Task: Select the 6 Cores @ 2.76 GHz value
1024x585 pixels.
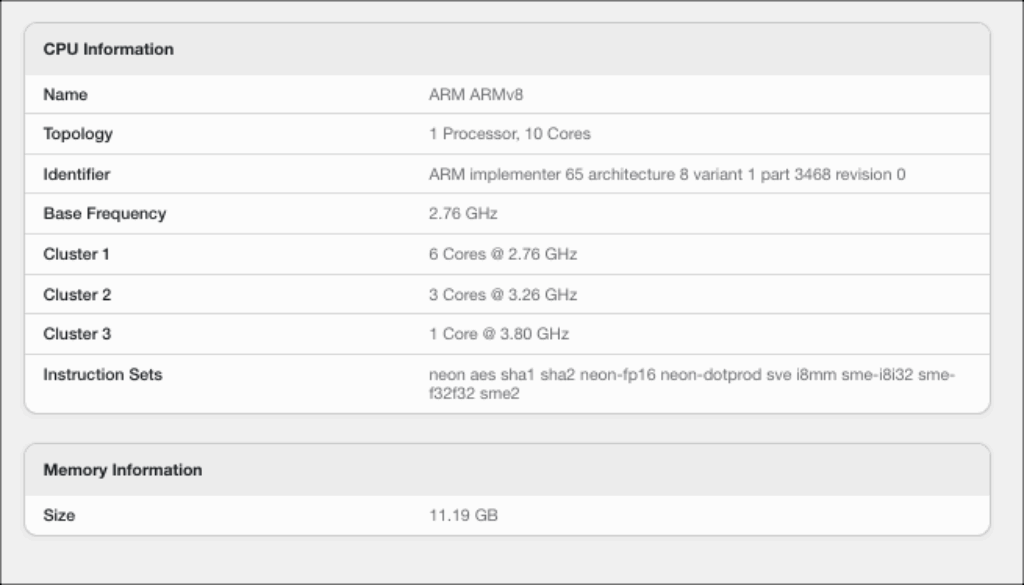Action: coord(503,254)
